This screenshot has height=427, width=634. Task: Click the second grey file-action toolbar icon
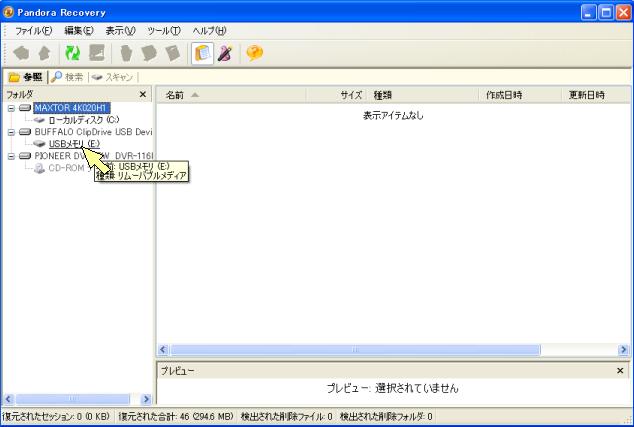click(x=149, y=53)
